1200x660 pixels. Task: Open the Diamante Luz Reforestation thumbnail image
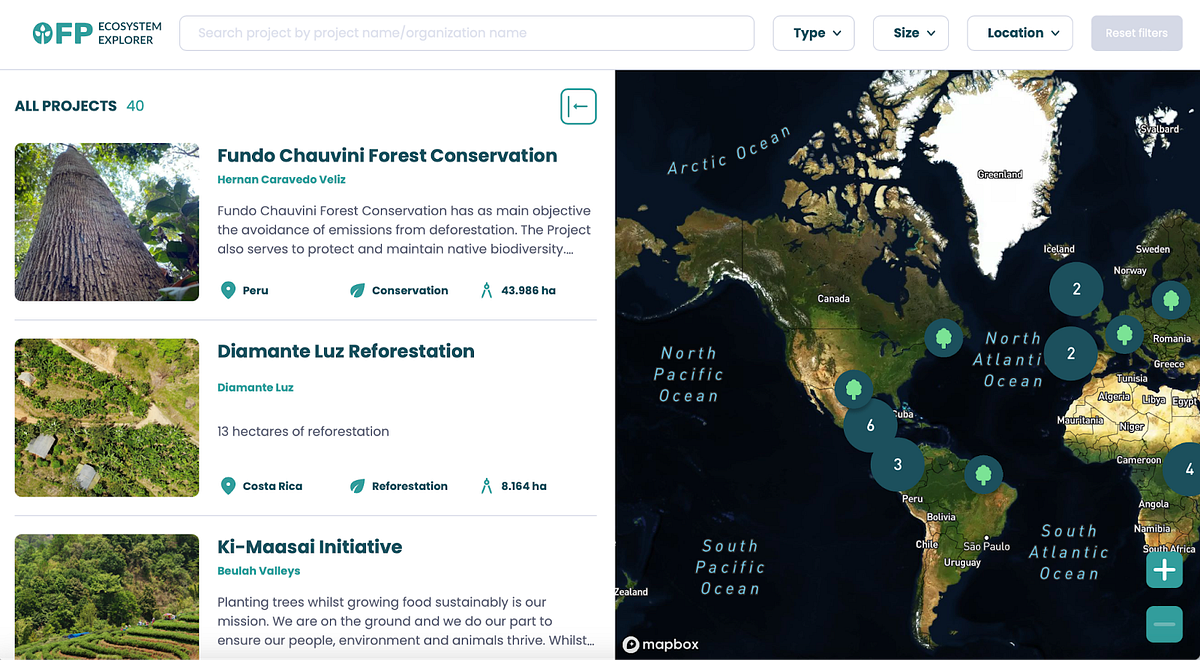point(106,417)
